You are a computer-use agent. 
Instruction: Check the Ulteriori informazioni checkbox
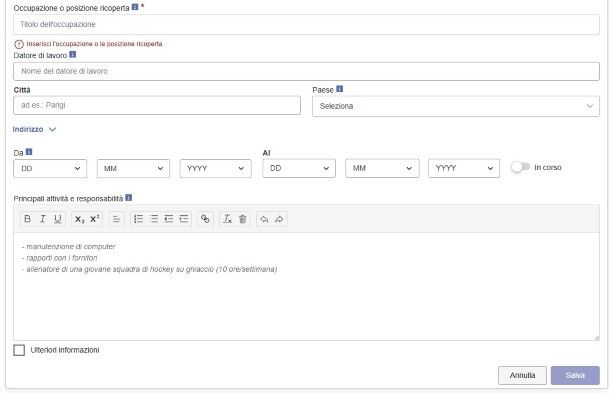click(x=19, y=350)
